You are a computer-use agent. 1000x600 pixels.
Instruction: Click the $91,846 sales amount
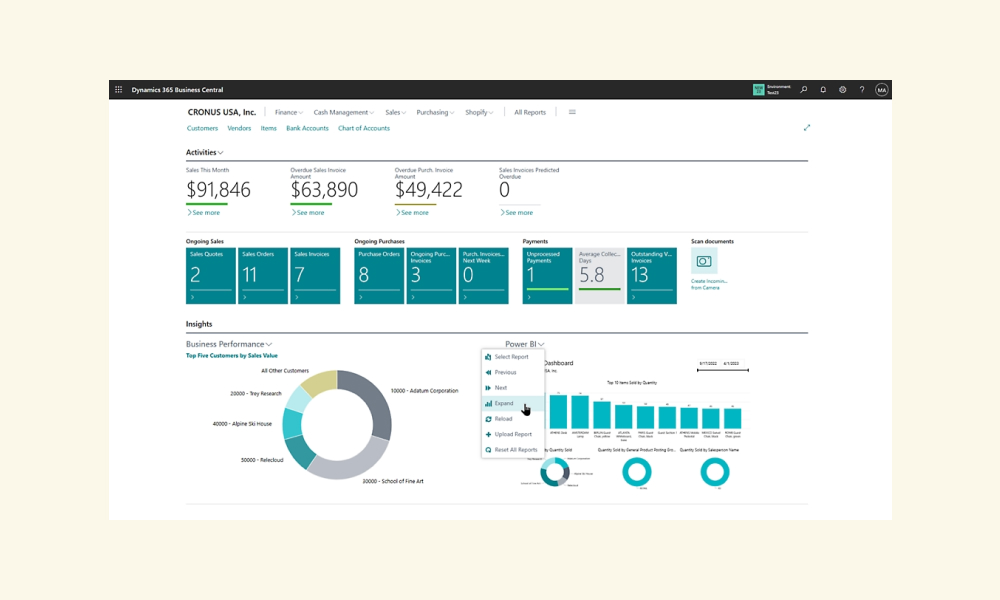[x=218, y=190]
